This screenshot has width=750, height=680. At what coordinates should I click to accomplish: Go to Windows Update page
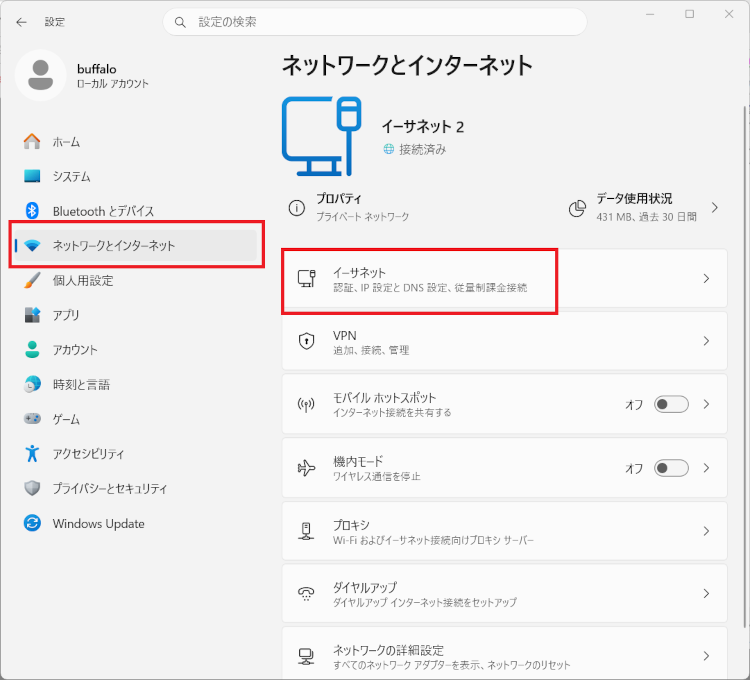[x=136, y=523]
